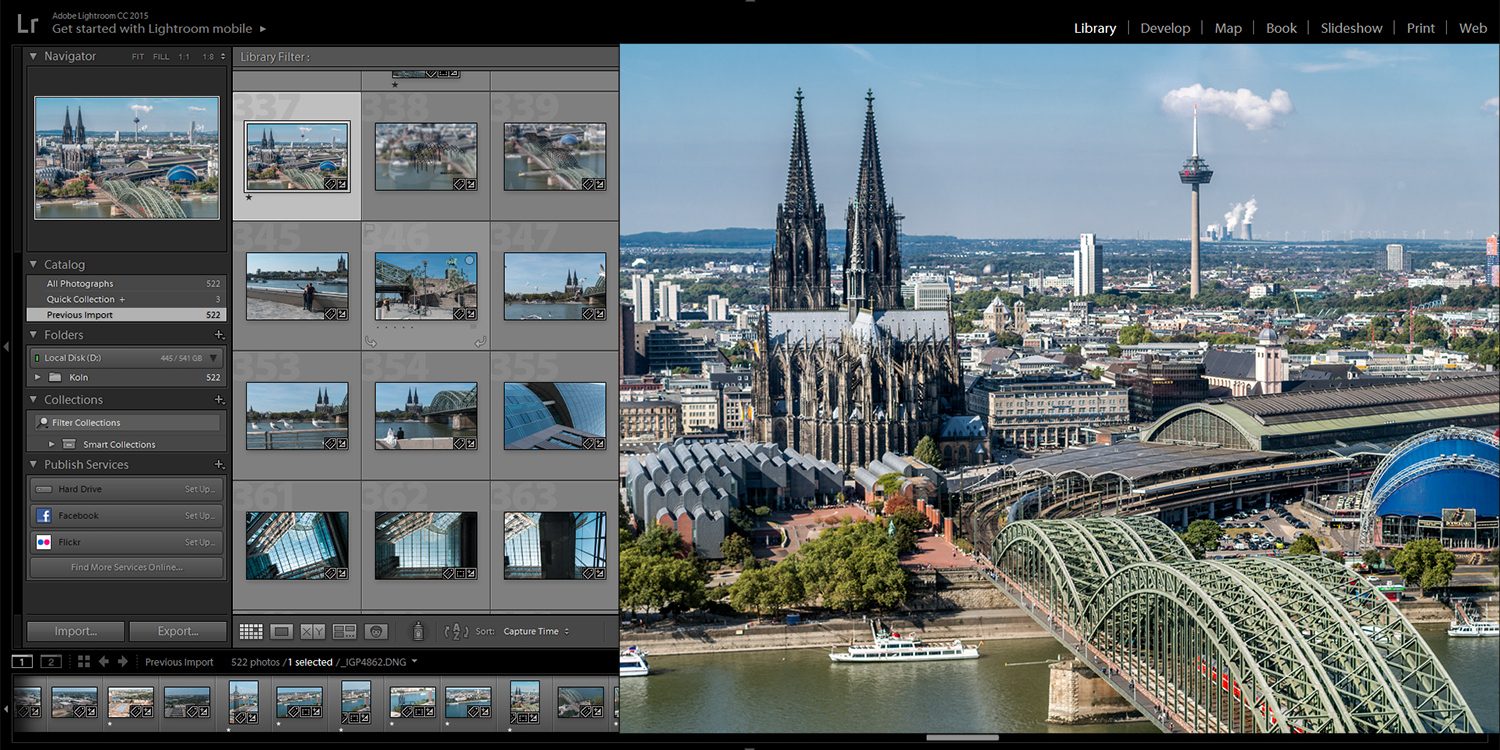Select the Loupe view icon
1500x750 pixels.
coord(282,631)
